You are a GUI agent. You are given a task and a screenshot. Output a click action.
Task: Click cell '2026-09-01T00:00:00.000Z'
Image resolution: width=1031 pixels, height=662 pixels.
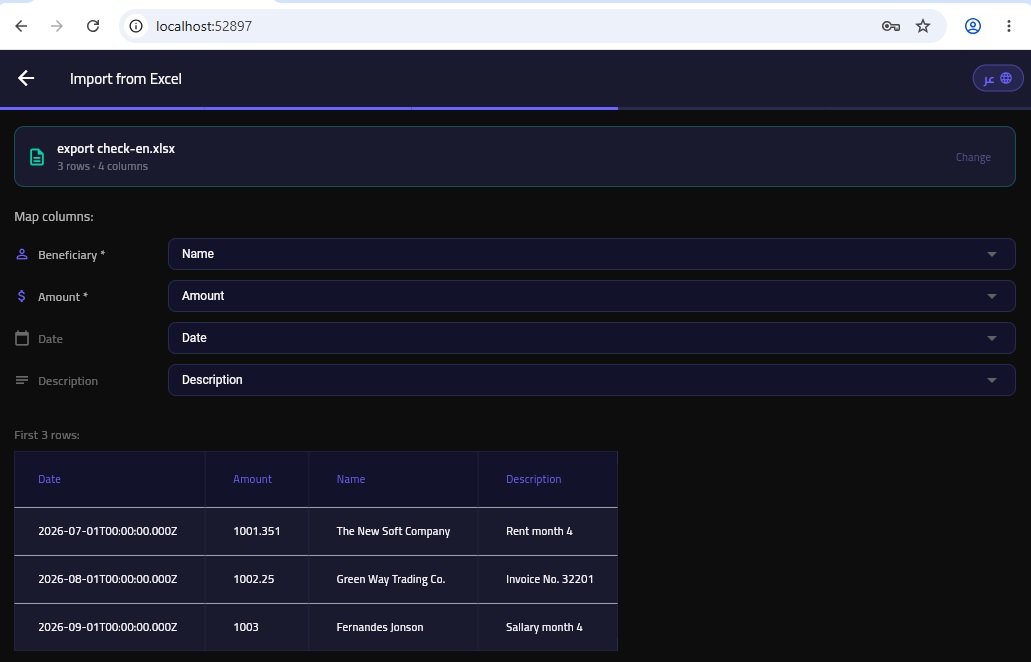pos(108,627)
